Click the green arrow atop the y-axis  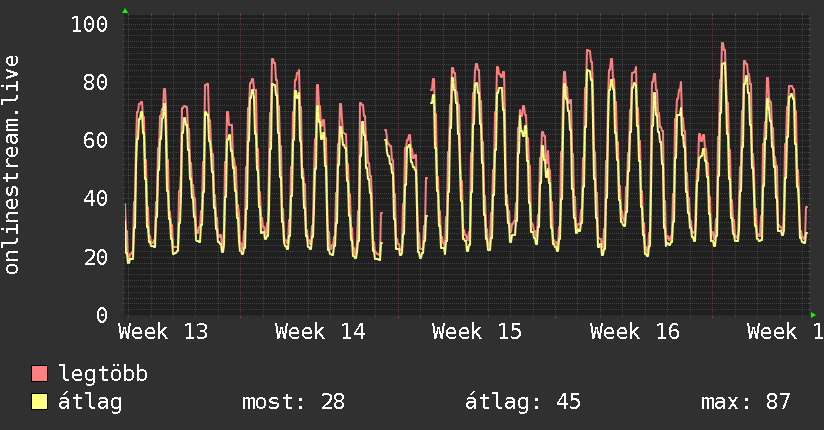click(125, 11)
